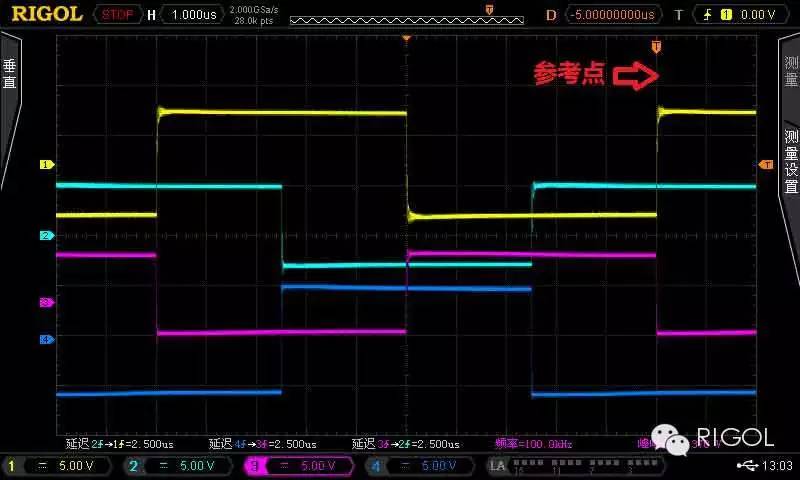Click the channel 3 5.00 V scale value

click(318, 466)
